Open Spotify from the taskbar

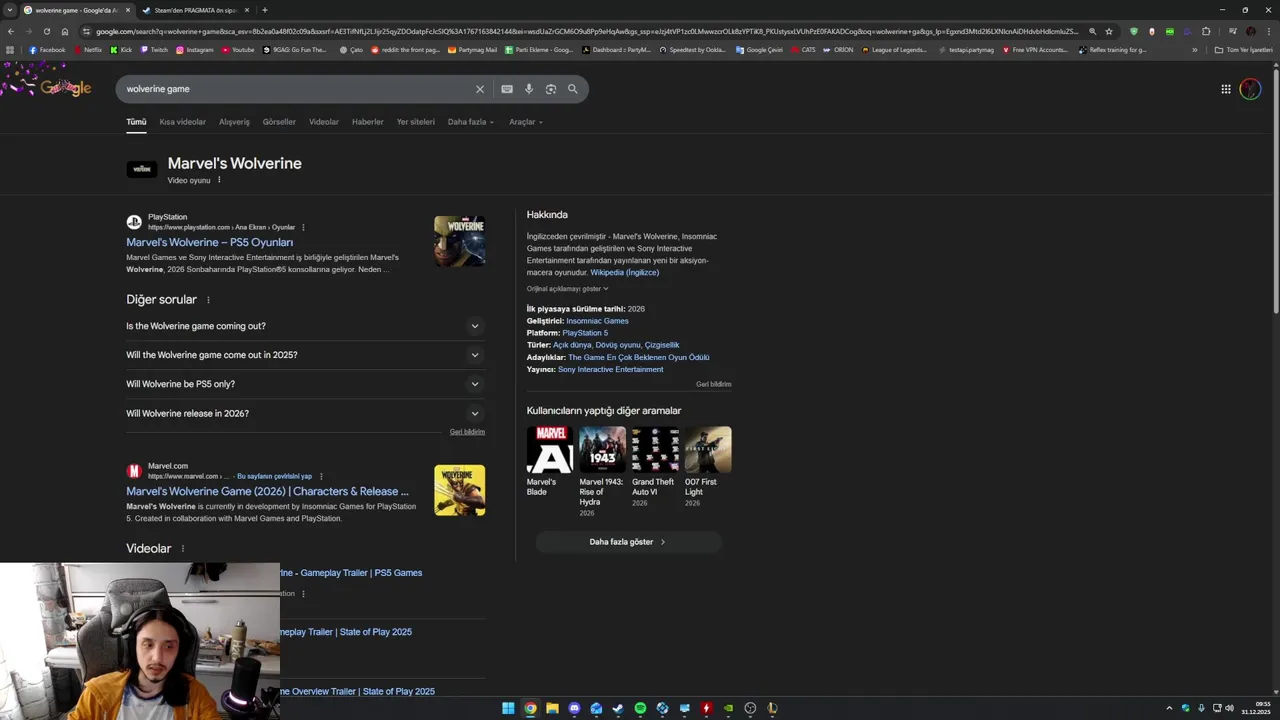640,708
